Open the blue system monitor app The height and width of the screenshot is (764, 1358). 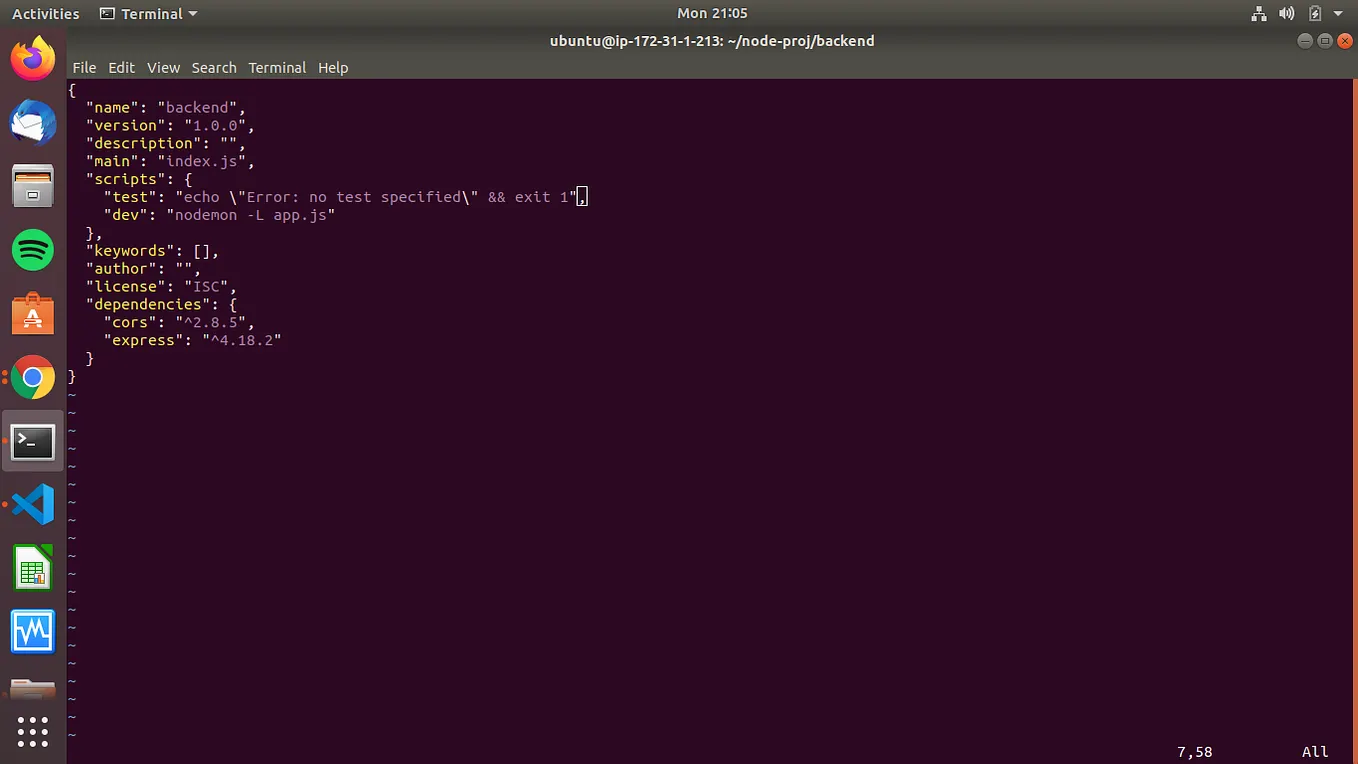tap(33, 631)
